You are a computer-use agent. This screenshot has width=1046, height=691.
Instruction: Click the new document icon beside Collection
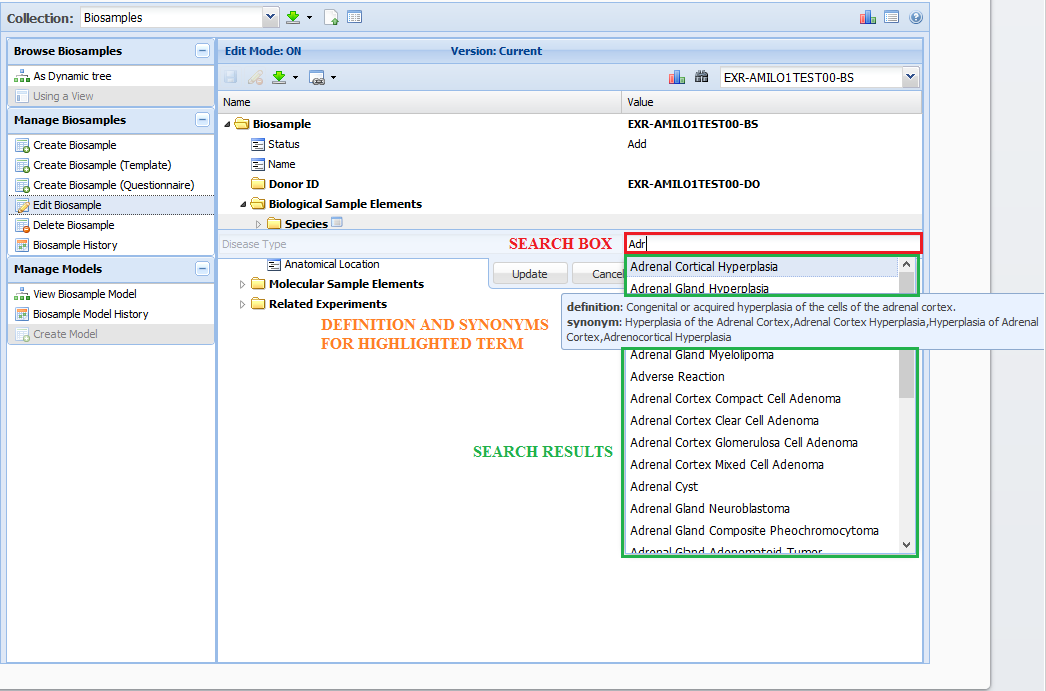332,17
